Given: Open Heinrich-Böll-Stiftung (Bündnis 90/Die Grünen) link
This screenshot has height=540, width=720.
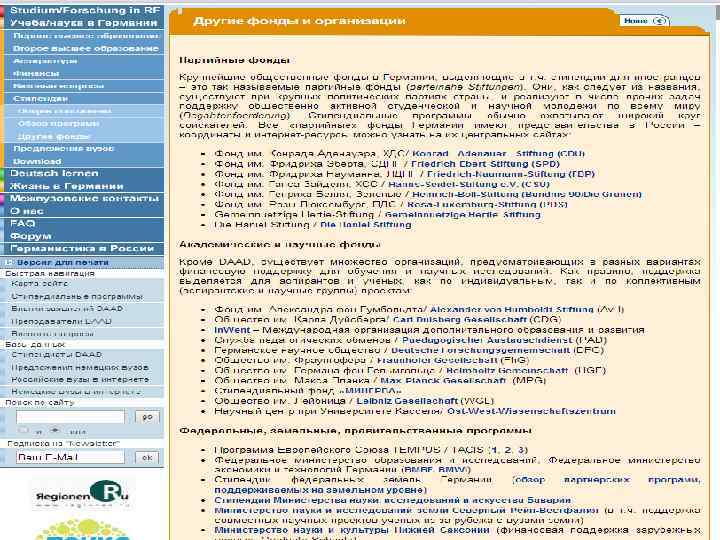Looking at the screenshot, I should [x=527, y=194].
